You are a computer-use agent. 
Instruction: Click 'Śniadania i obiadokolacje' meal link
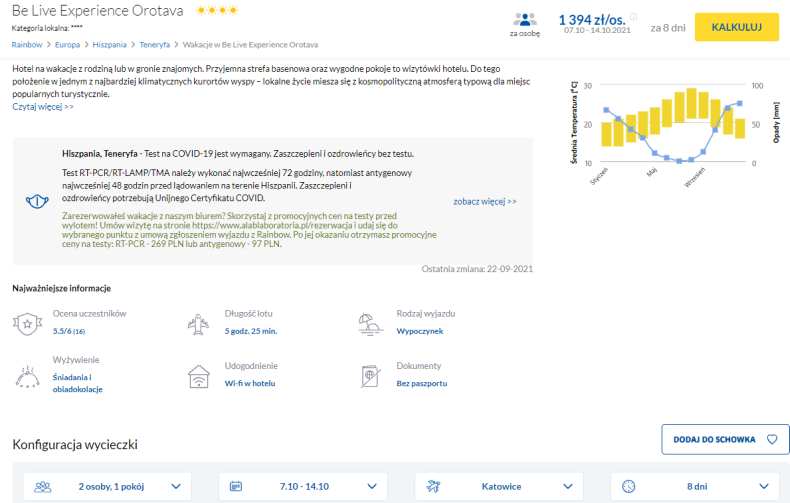click(x=78, y=383)
